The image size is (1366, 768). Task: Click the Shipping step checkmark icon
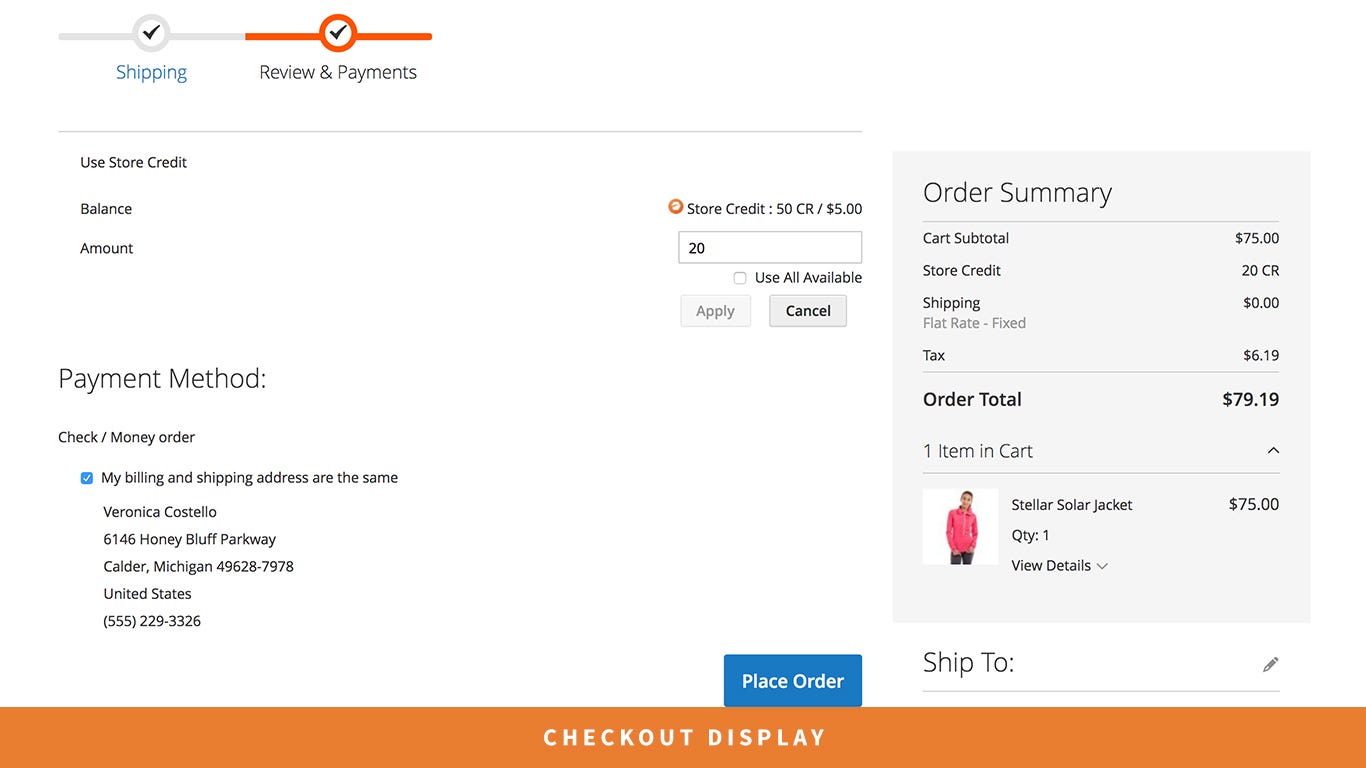click(x=151, y=33)
